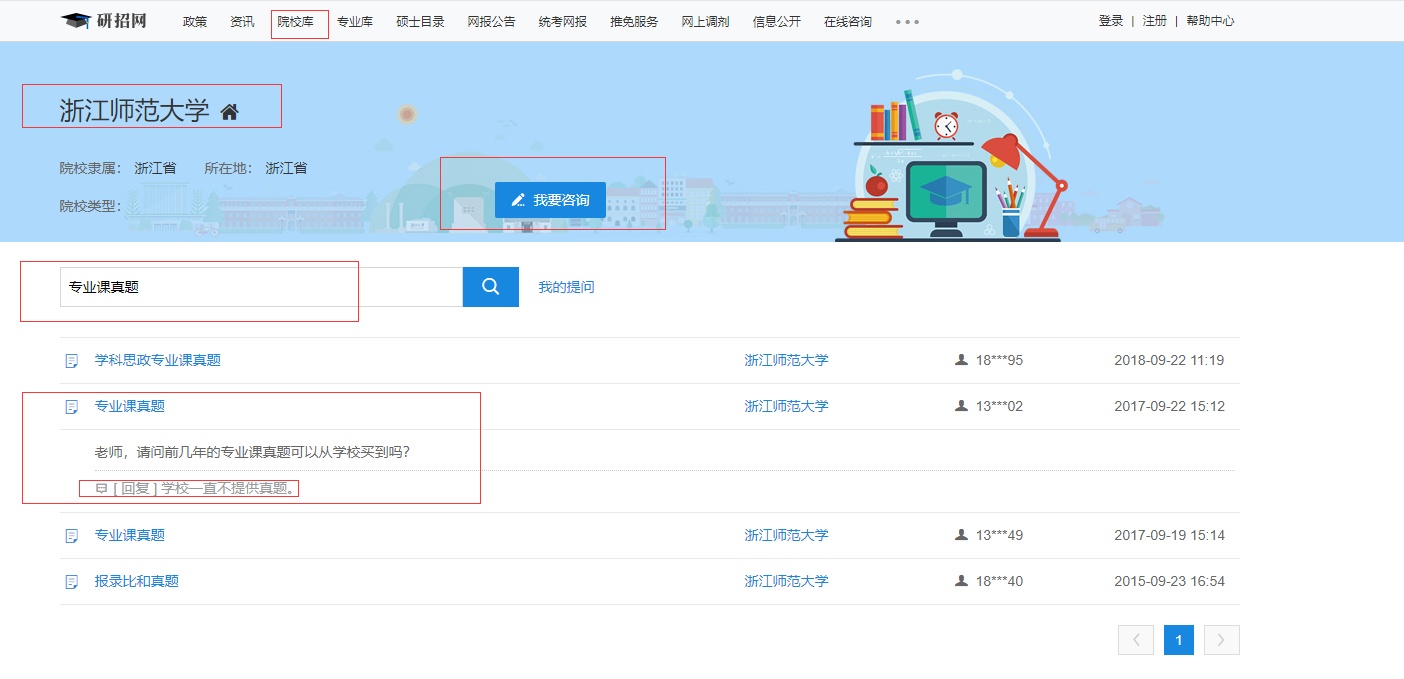Click the home icon beside 浙江师范大学
The width and height of the screenshot is (1404, 679).
tap(230, 112)
